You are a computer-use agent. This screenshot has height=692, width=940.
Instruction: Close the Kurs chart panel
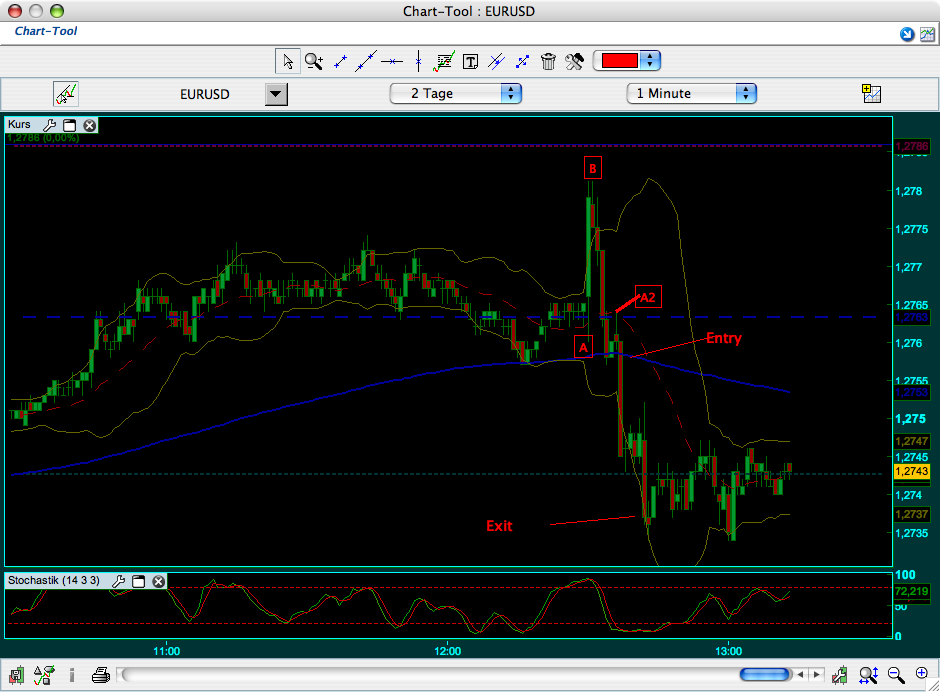point(89,125)
